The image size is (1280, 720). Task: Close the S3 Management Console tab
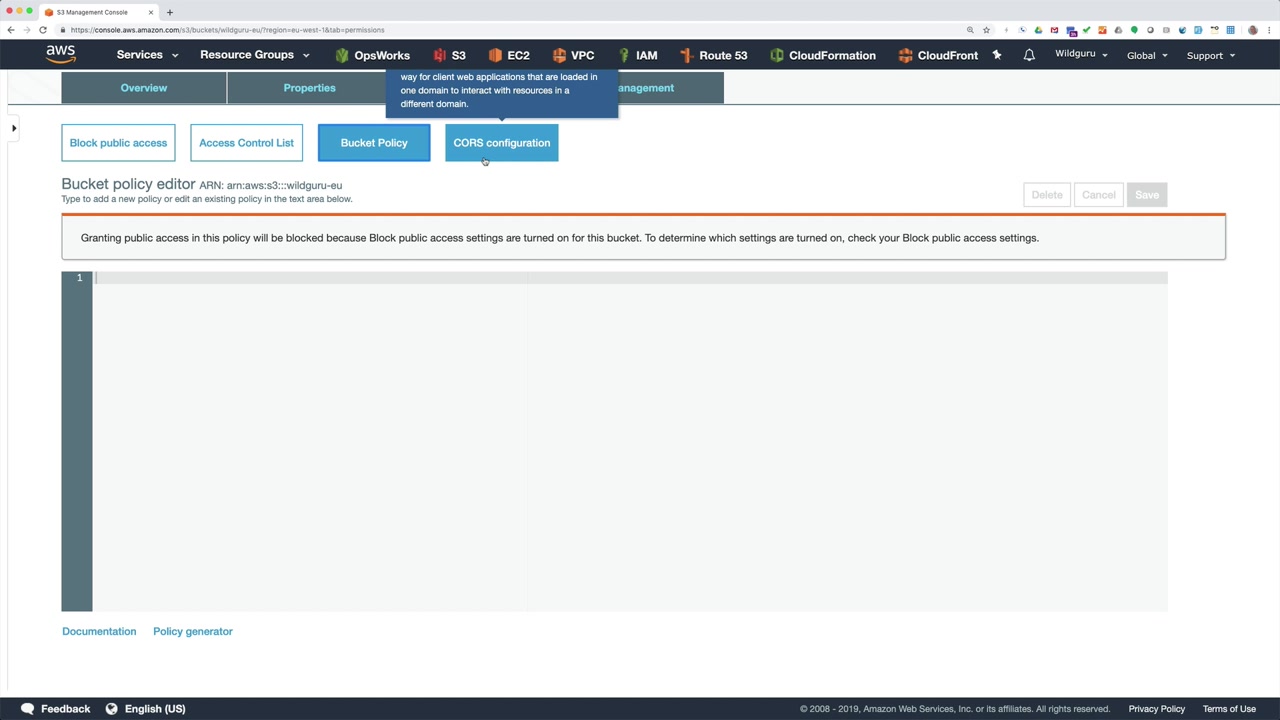151,12
